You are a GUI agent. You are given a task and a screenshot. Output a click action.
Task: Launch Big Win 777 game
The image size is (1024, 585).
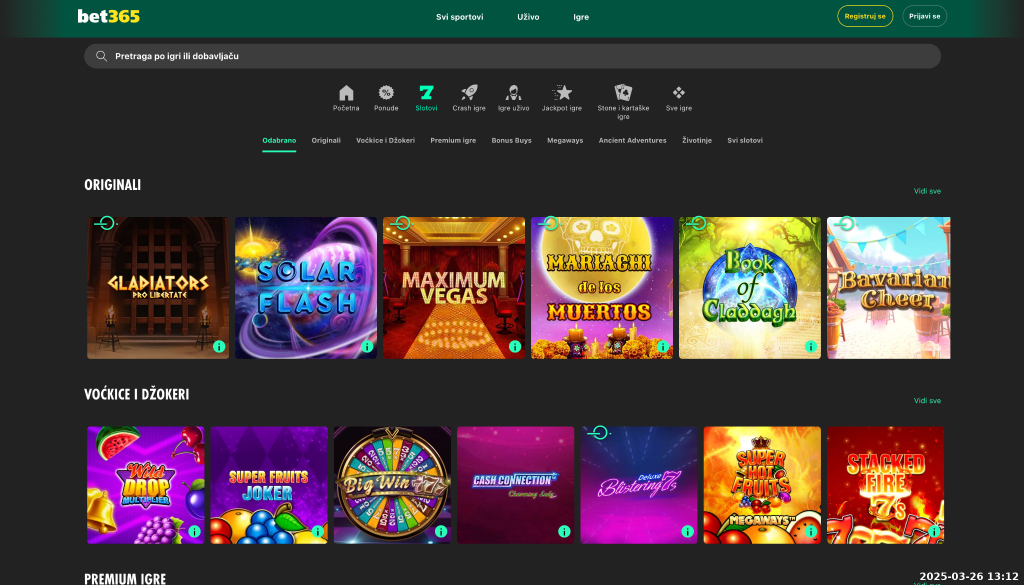(392, 485)
